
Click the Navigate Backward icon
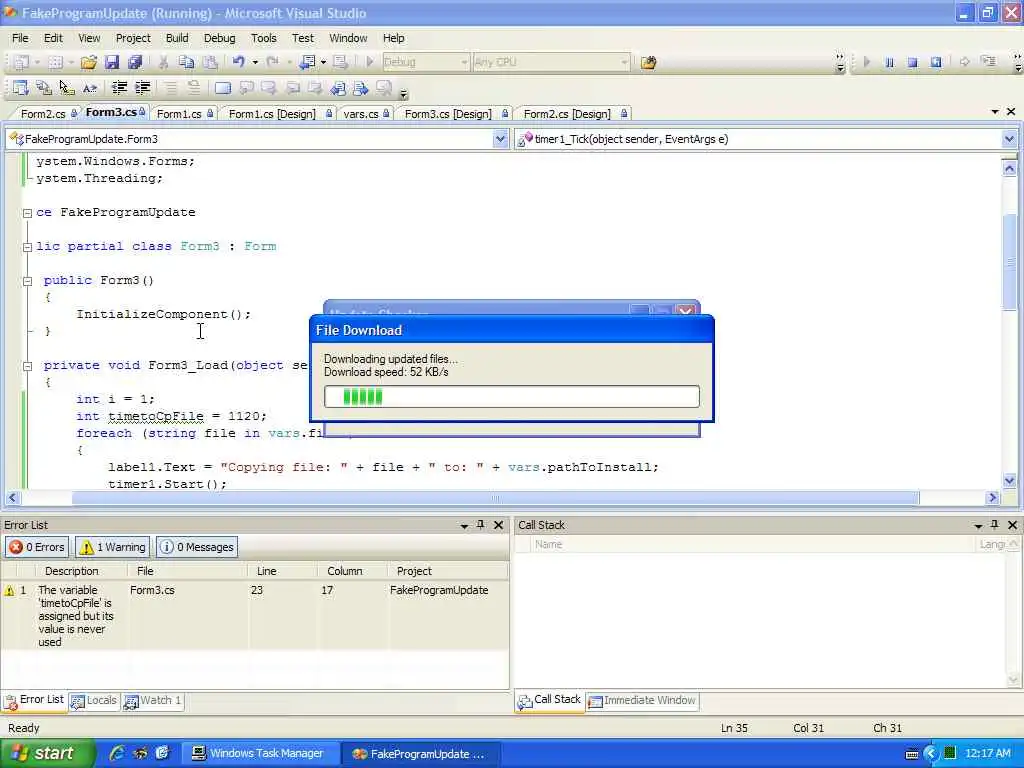[x=307, y=62]
